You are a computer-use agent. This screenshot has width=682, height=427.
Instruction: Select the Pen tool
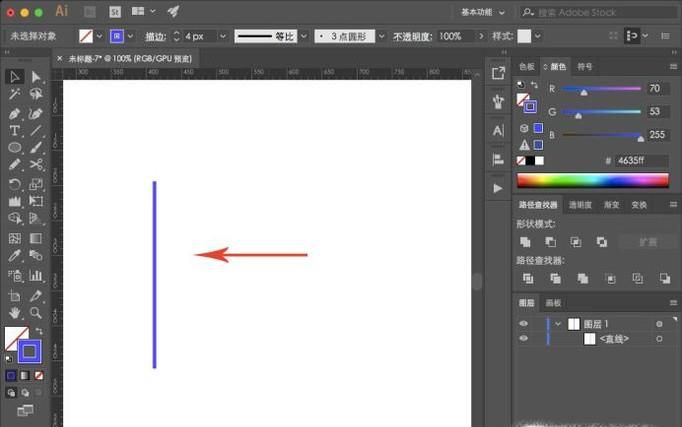click(15, 113)
